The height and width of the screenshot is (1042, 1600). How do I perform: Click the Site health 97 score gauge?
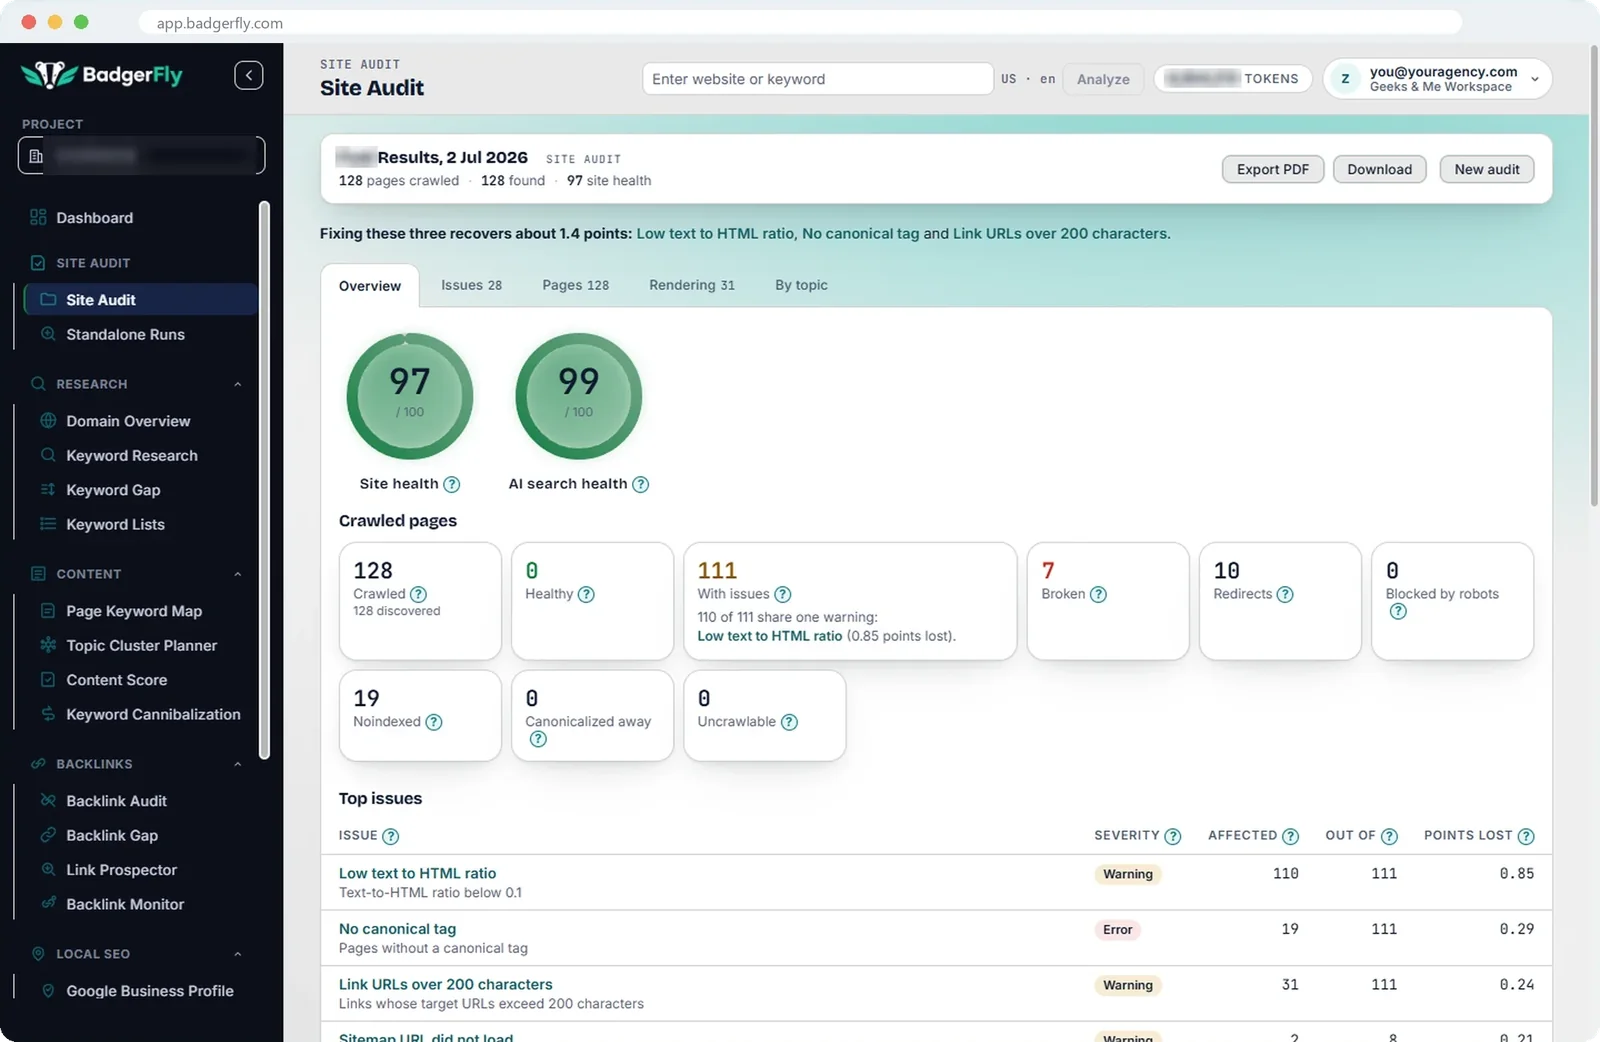coord(410,396)
